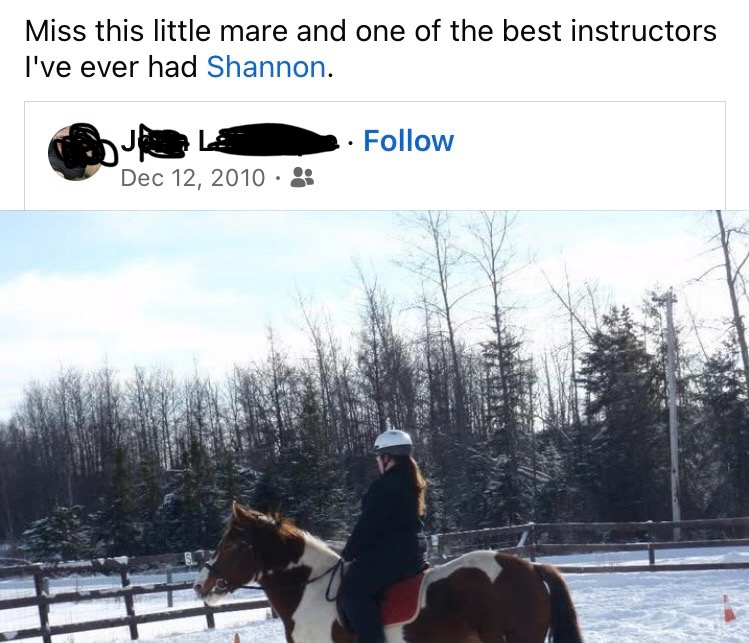Click the orange-and-white striped cone in snow

[728, 608]
